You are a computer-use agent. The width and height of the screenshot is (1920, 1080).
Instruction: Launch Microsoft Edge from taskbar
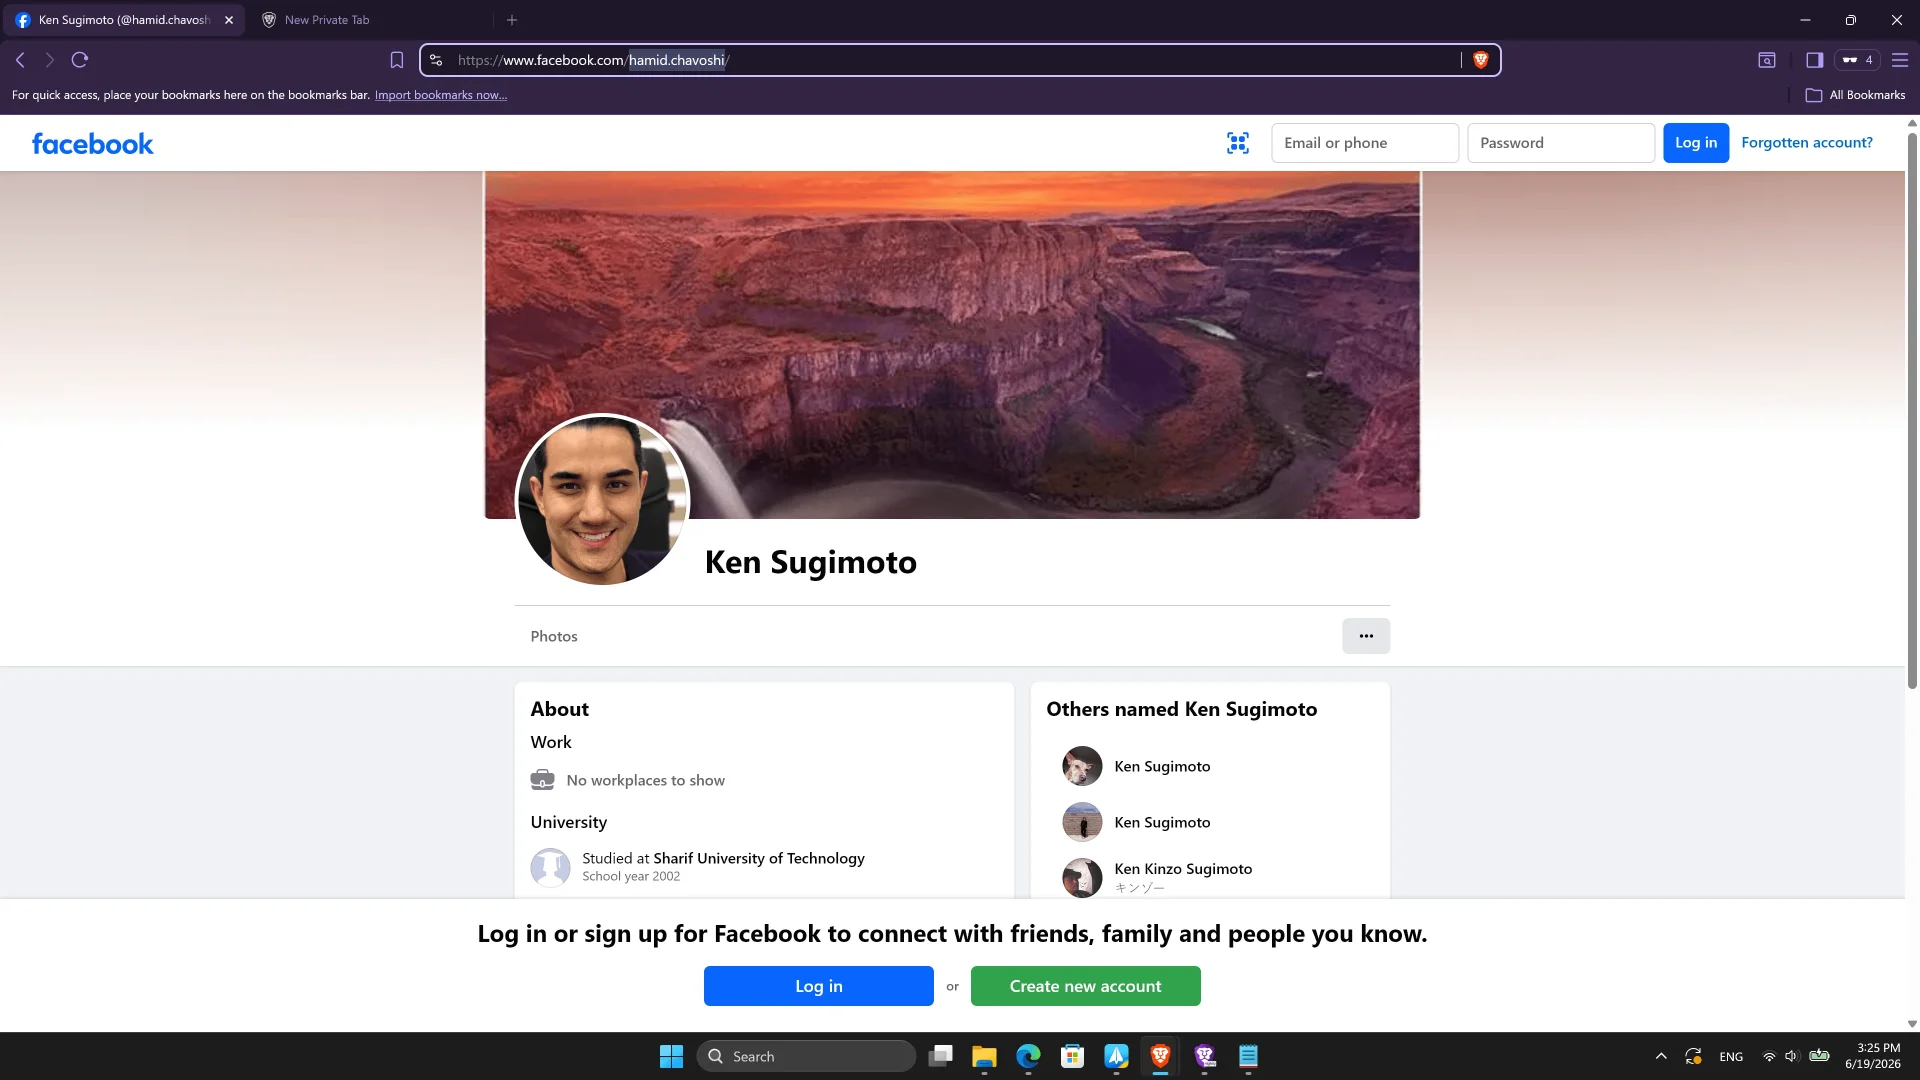click(1028, 1056)
